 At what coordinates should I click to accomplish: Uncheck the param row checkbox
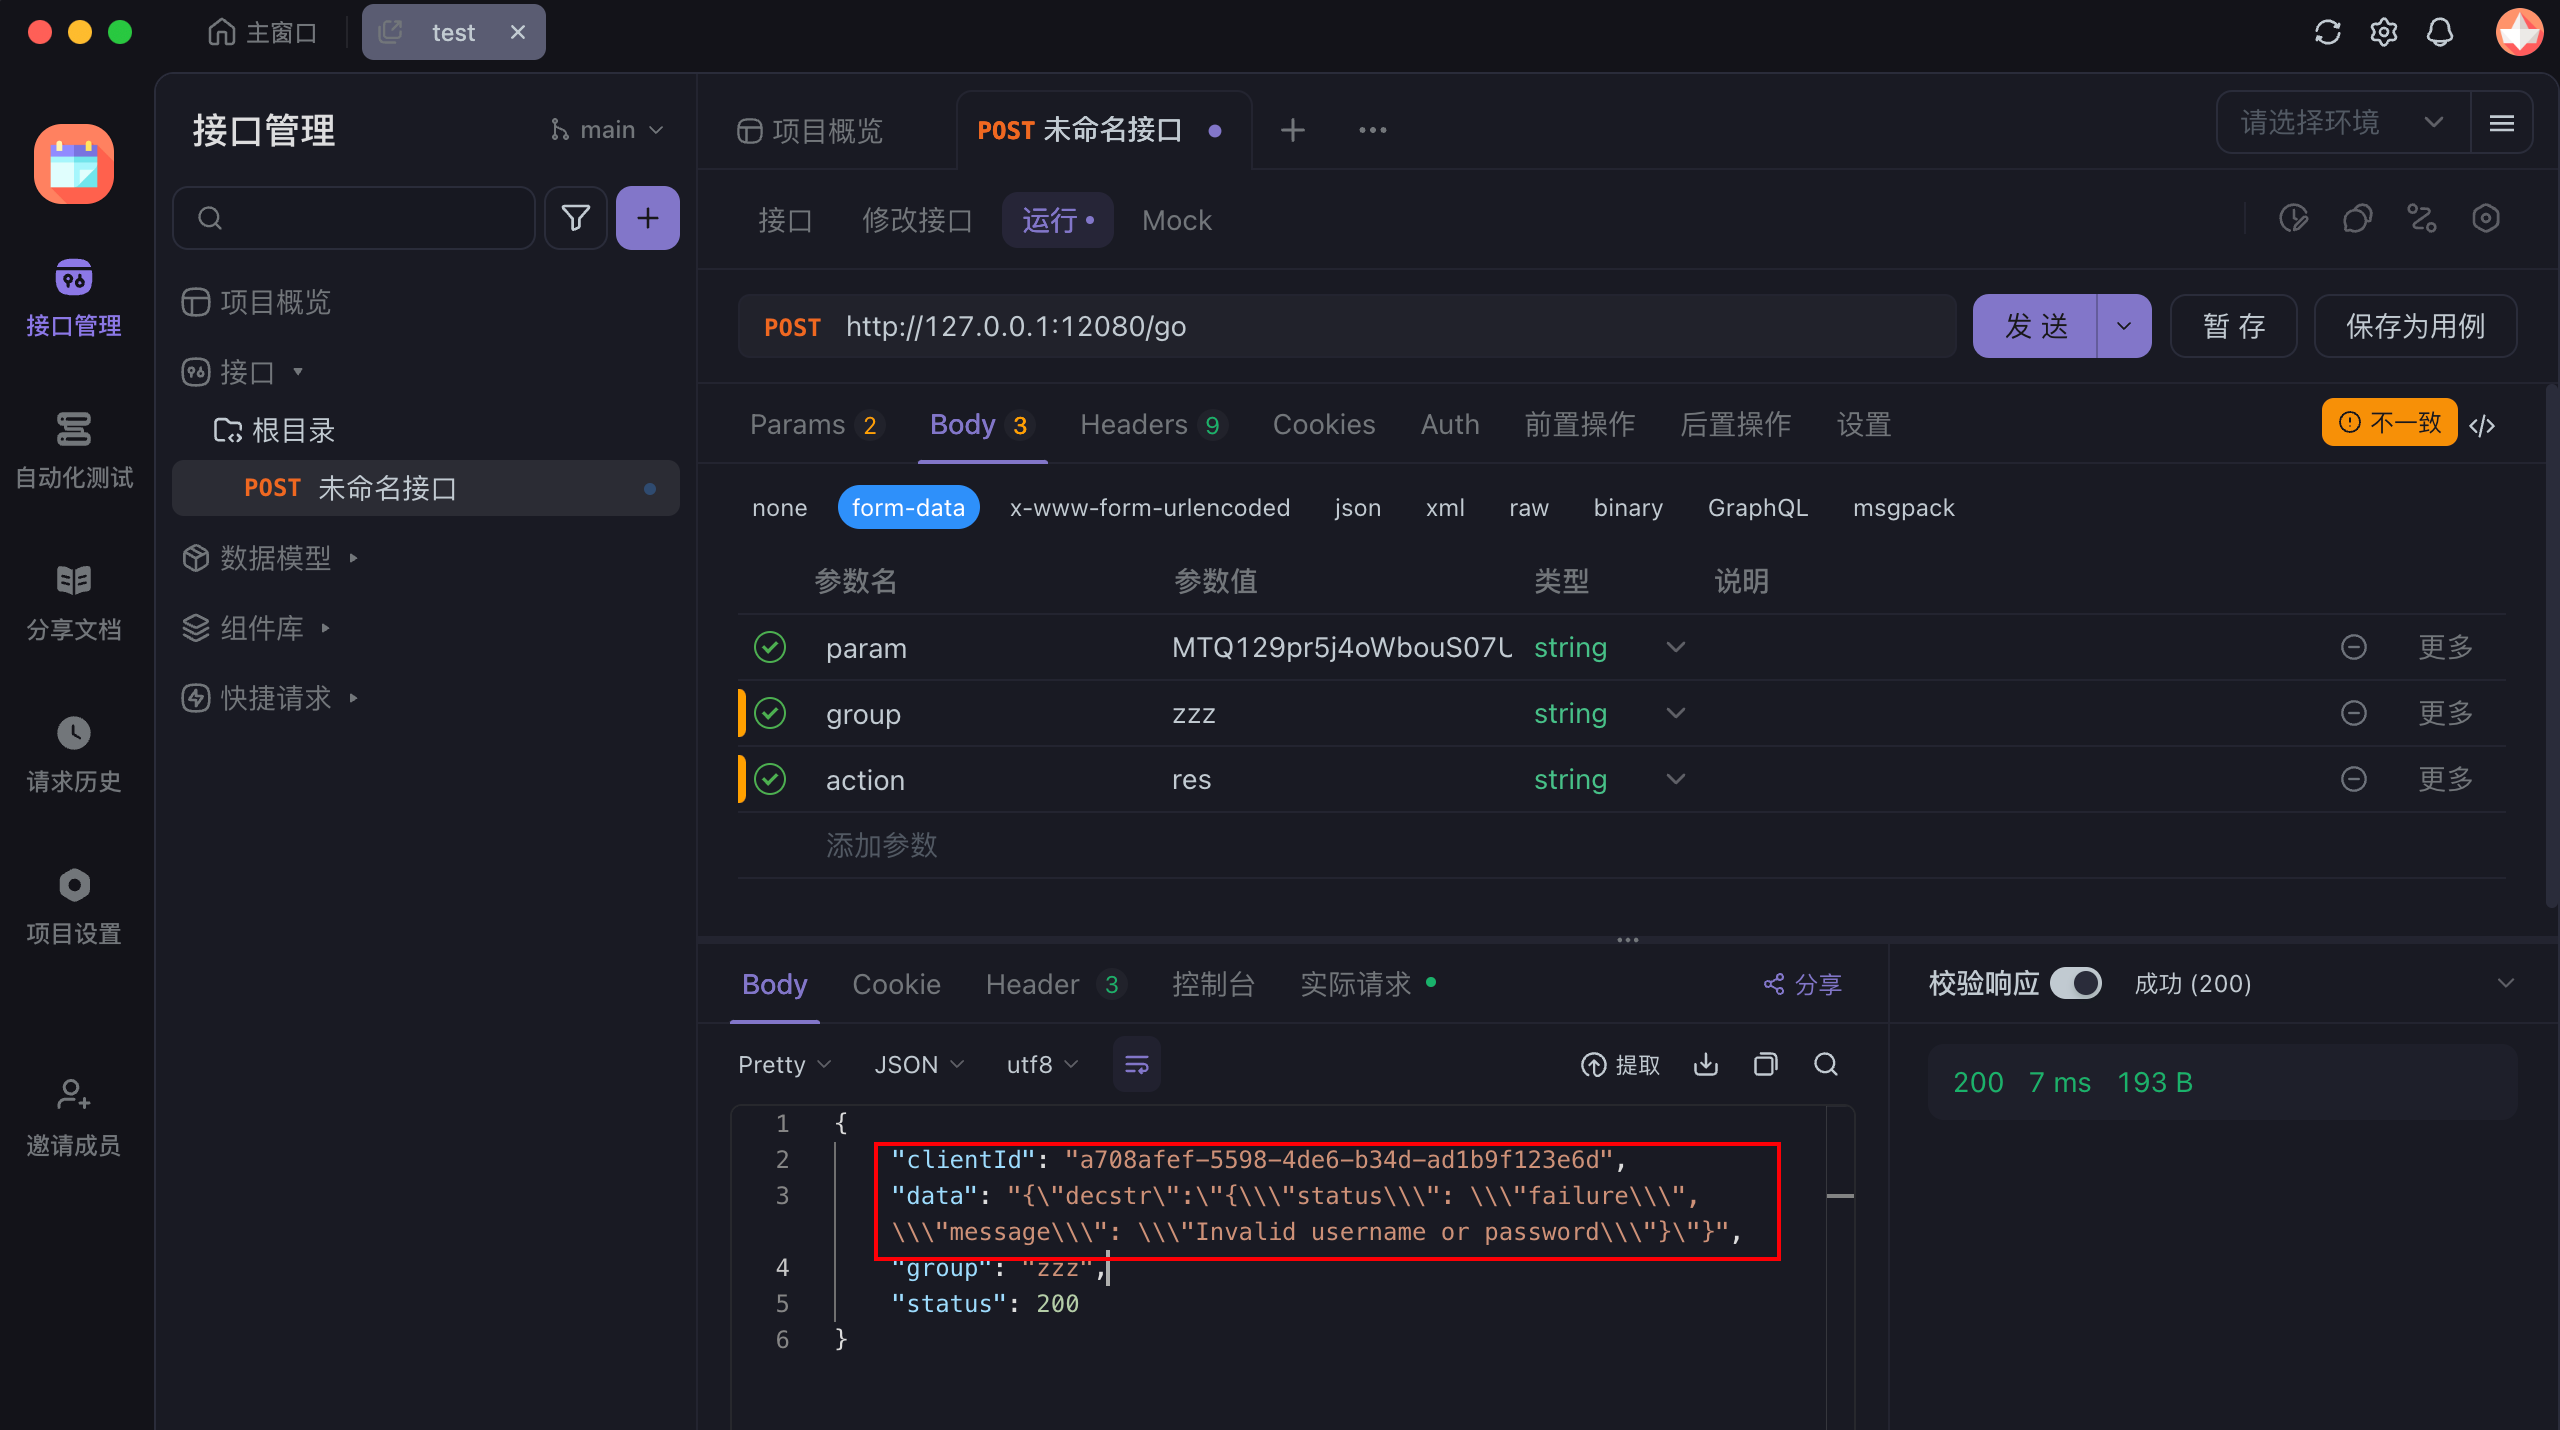pos(770,647)
